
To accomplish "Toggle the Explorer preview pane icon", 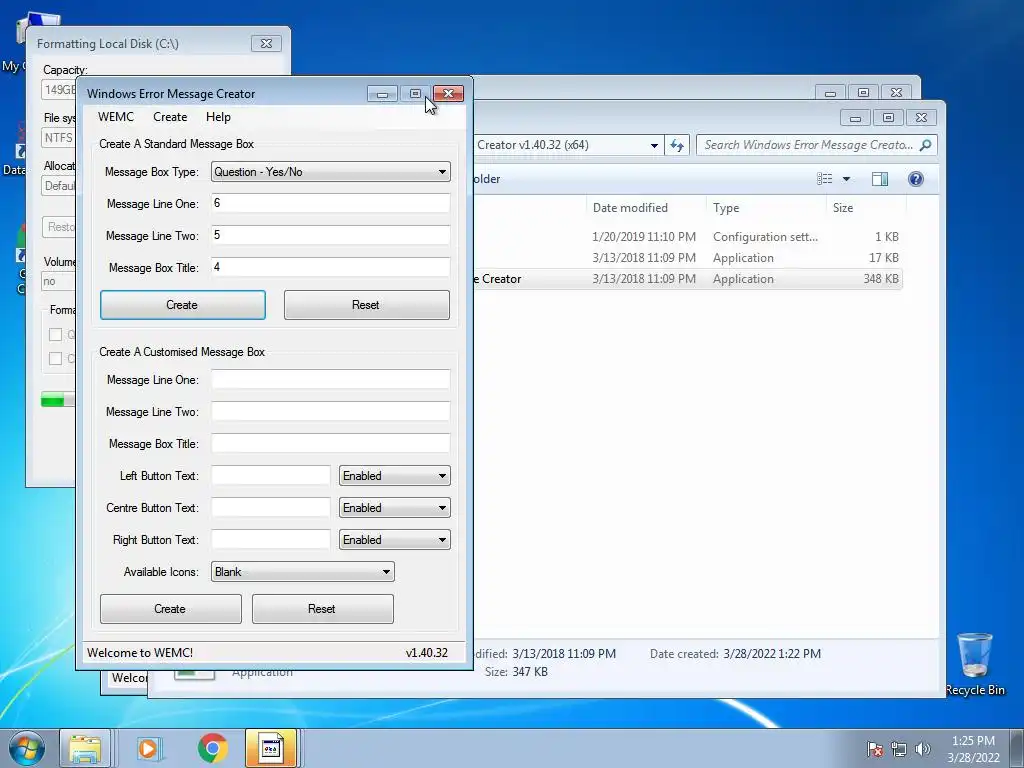I will point(880,179).
